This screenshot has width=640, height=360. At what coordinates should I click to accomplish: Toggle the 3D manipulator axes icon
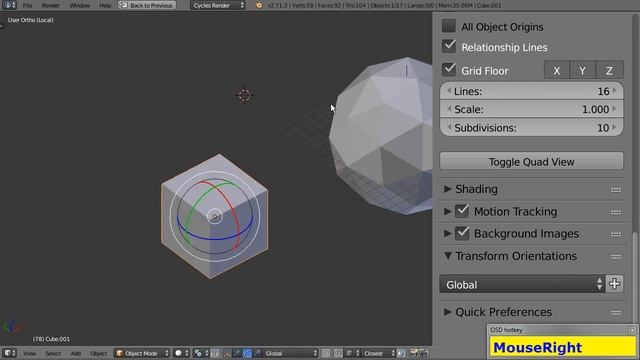pos(228,353)
